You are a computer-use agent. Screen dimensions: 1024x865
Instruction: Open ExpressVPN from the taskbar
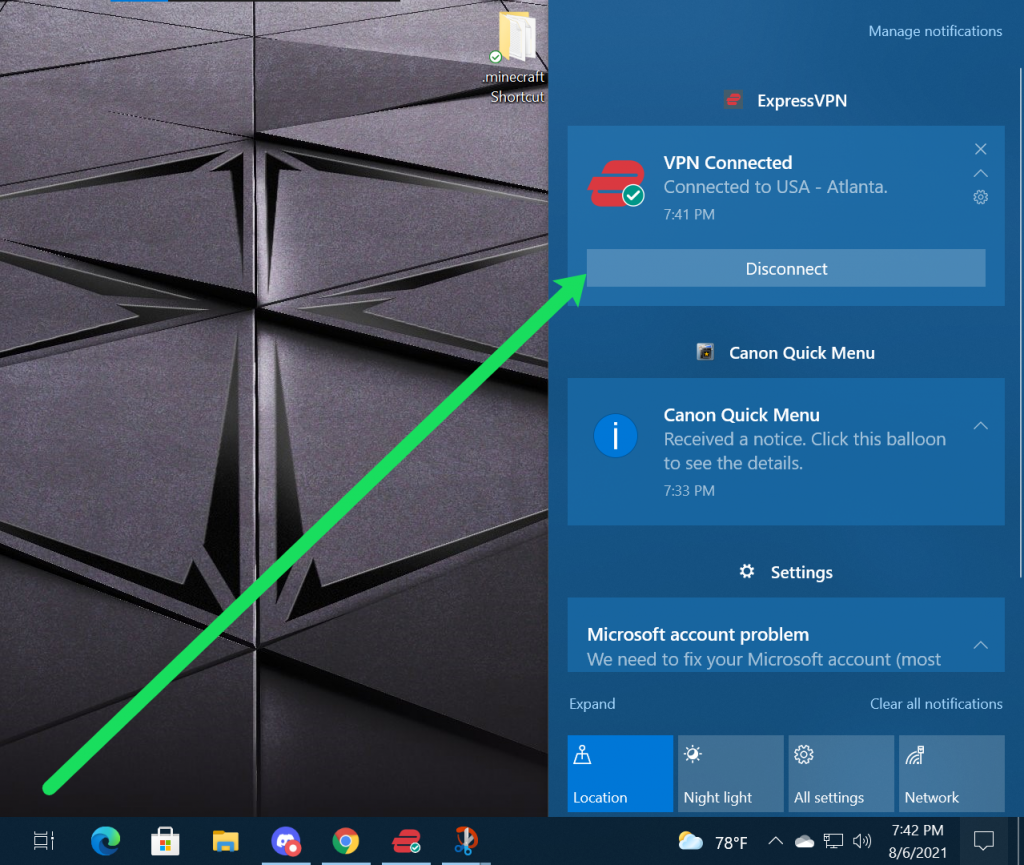tap(406, 841)
